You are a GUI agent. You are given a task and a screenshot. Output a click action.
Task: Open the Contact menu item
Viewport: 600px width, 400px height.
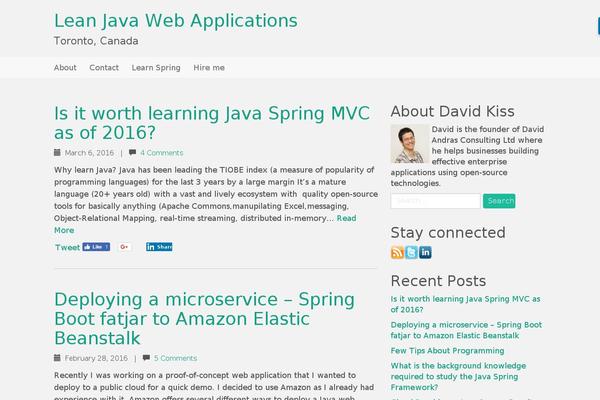pos(104,68)
